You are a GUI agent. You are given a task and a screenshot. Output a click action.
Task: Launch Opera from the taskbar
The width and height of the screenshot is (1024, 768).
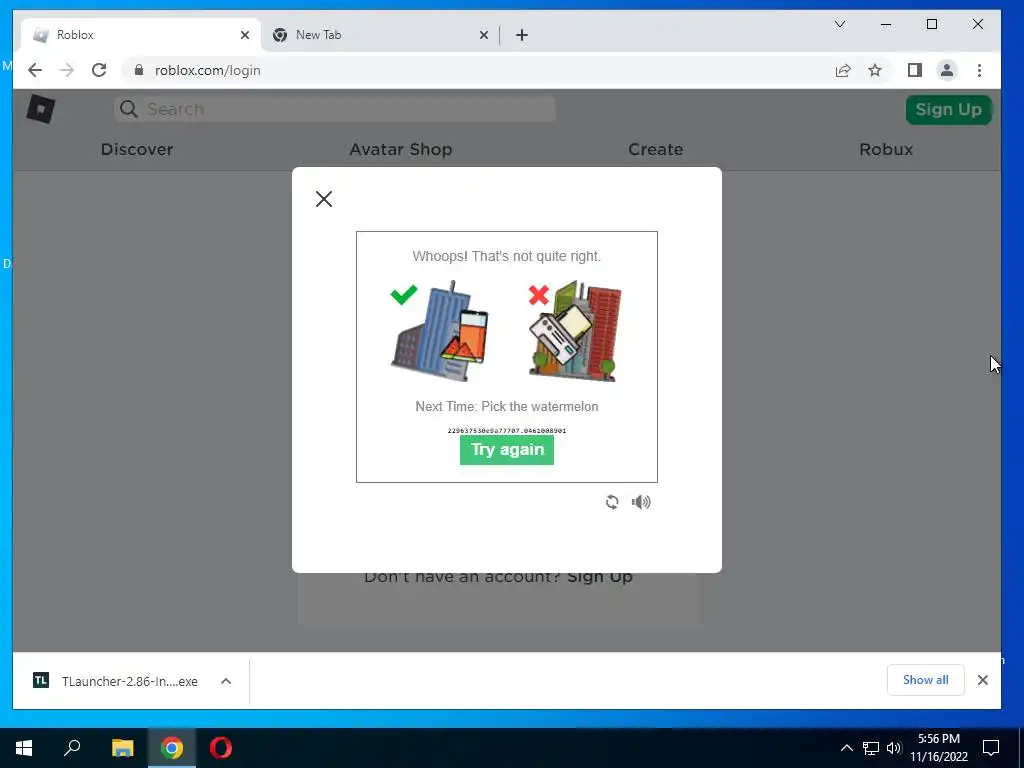pyautogui.click(x=221, y=748)
